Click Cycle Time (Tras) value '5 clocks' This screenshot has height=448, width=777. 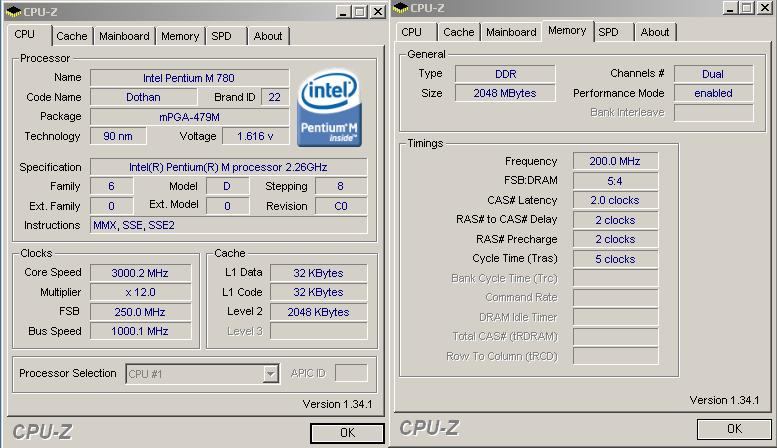tap(615, 259)
